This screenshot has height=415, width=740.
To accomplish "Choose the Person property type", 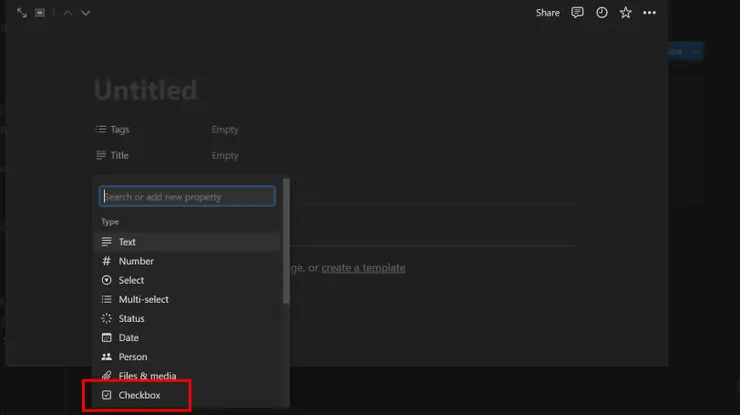I will coord(187,356).
